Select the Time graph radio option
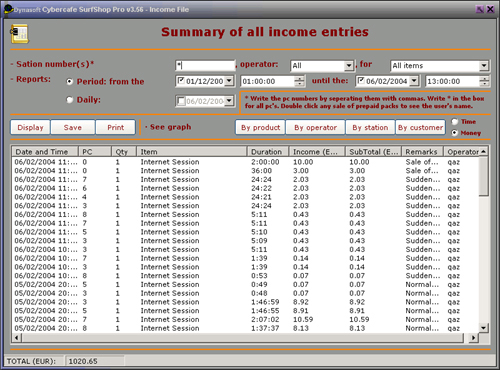The height and width of the screenshot is (370, 500). pos(455,122)
